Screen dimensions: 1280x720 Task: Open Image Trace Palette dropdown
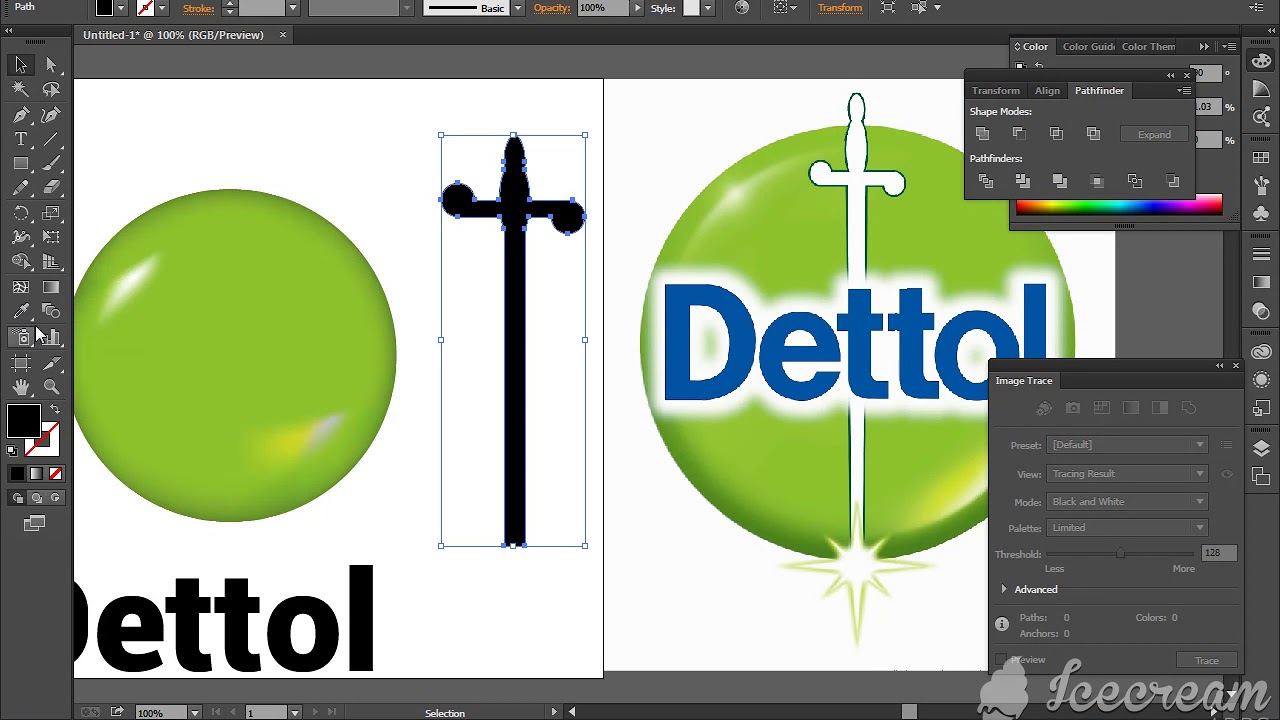click(x=1128, y=528)
